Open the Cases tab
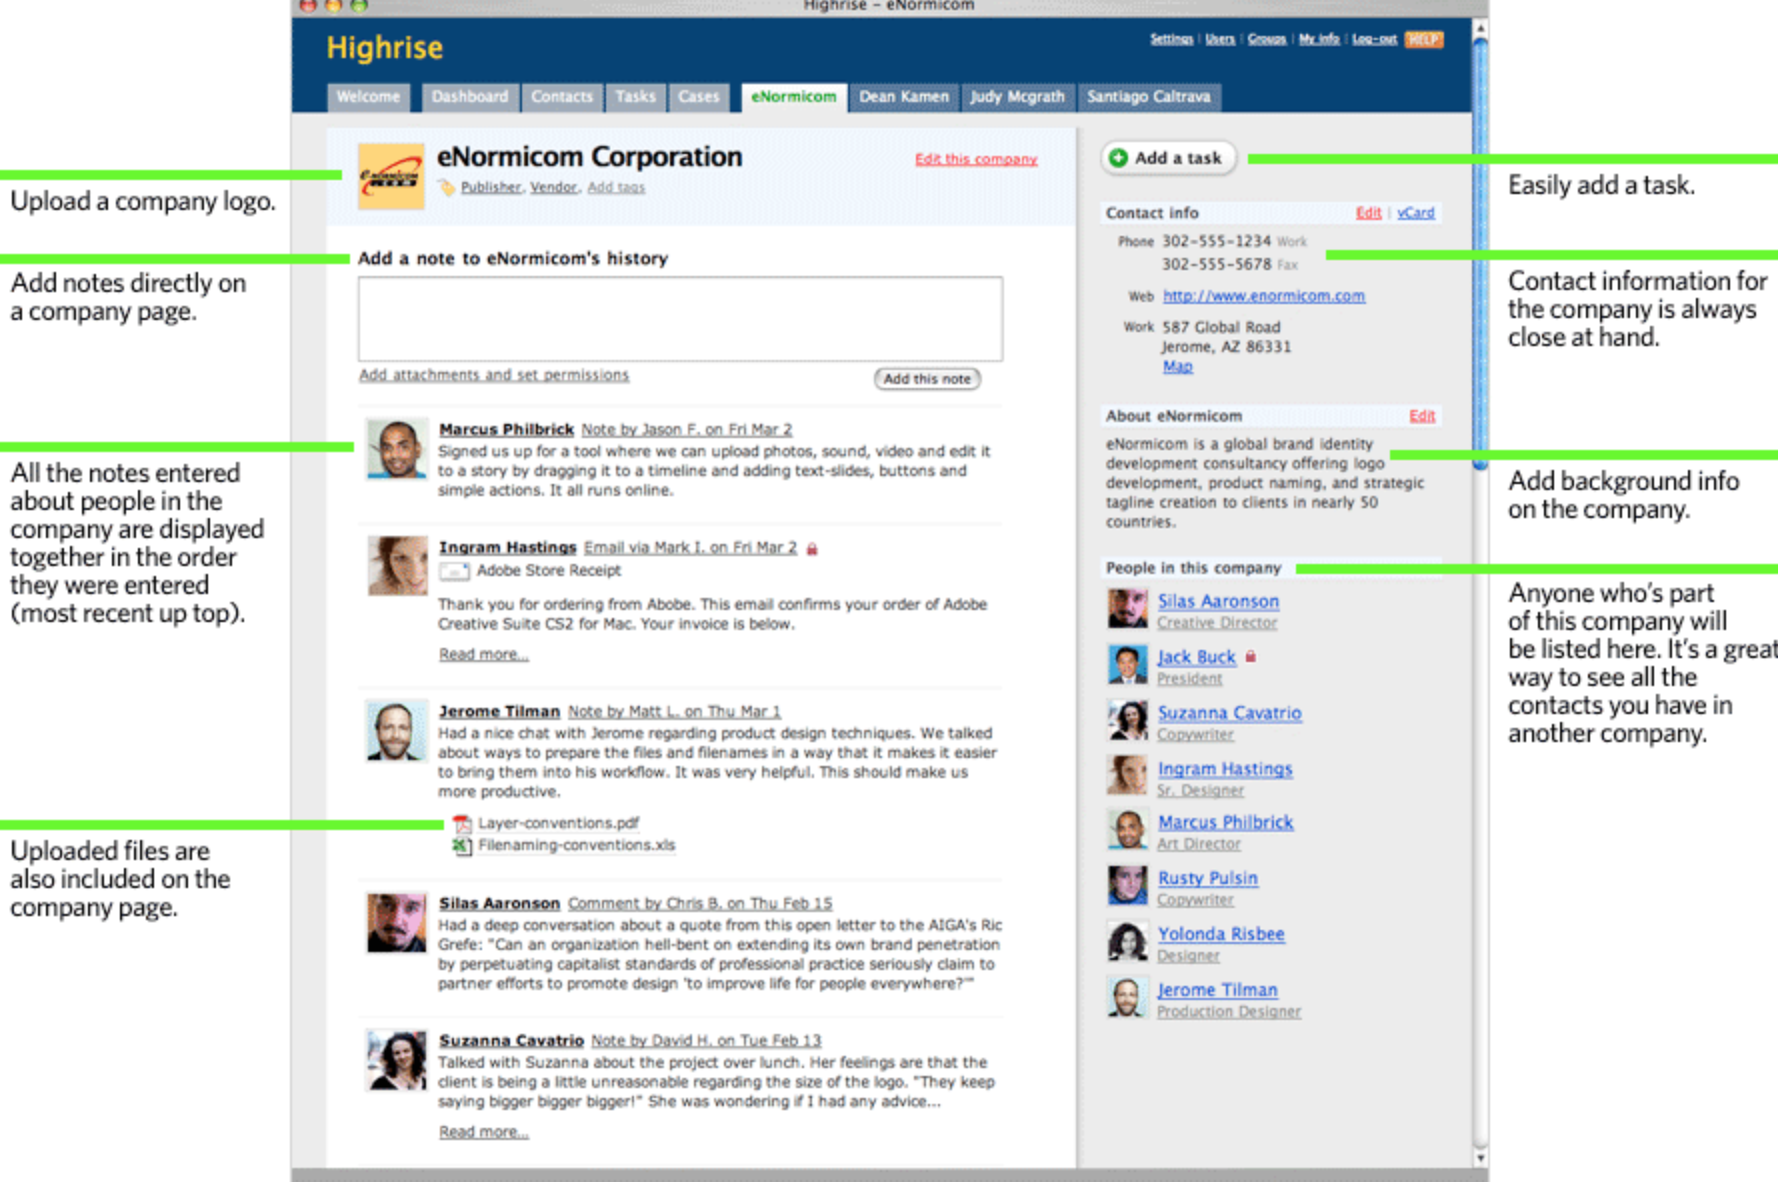 coord(698,97)
